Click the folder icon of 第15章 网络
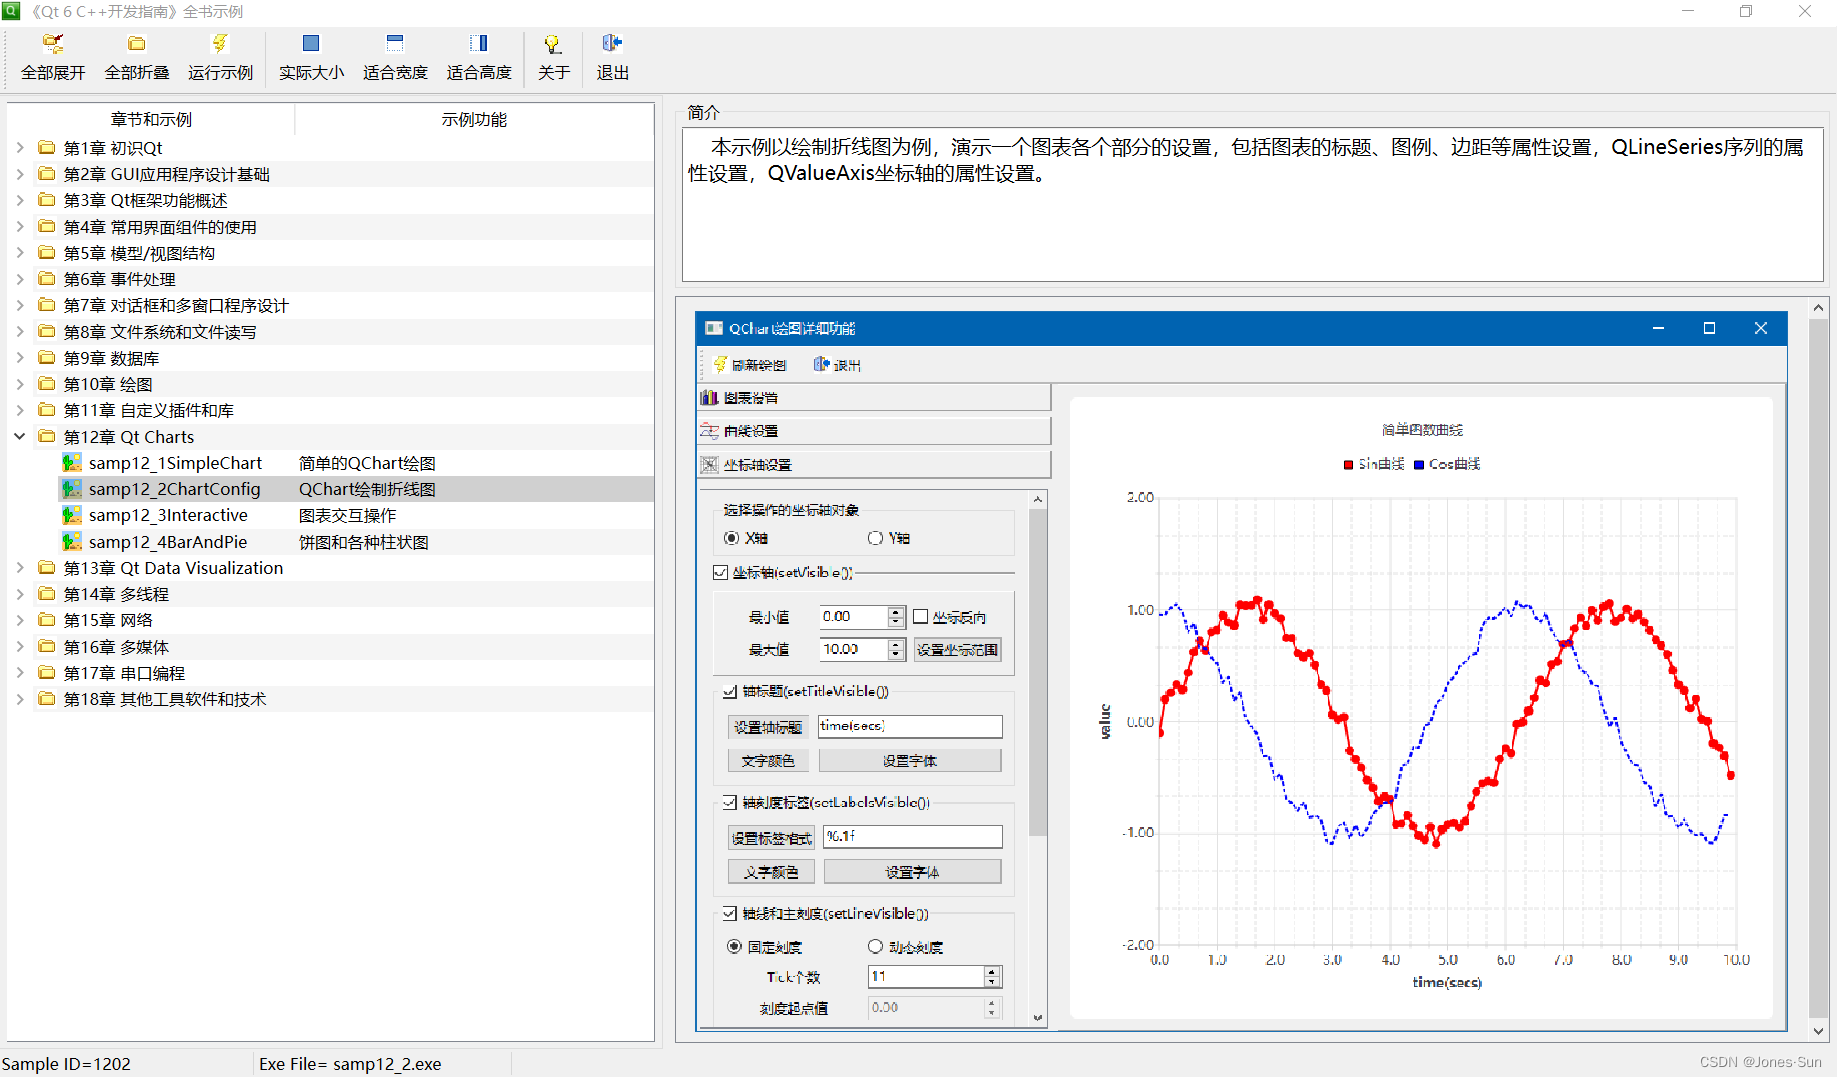 [47, 620]
